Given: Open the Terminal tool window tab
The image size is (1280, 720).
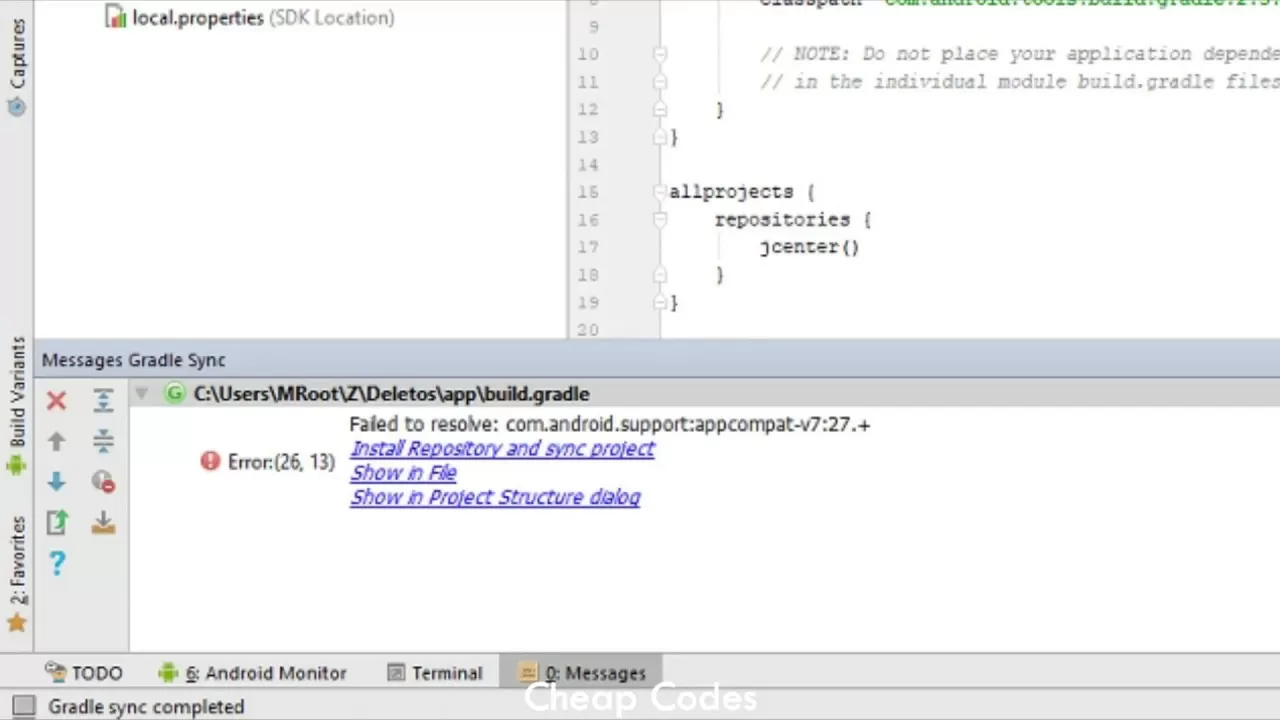Looking at the screenshot, I should pos(434,673).
